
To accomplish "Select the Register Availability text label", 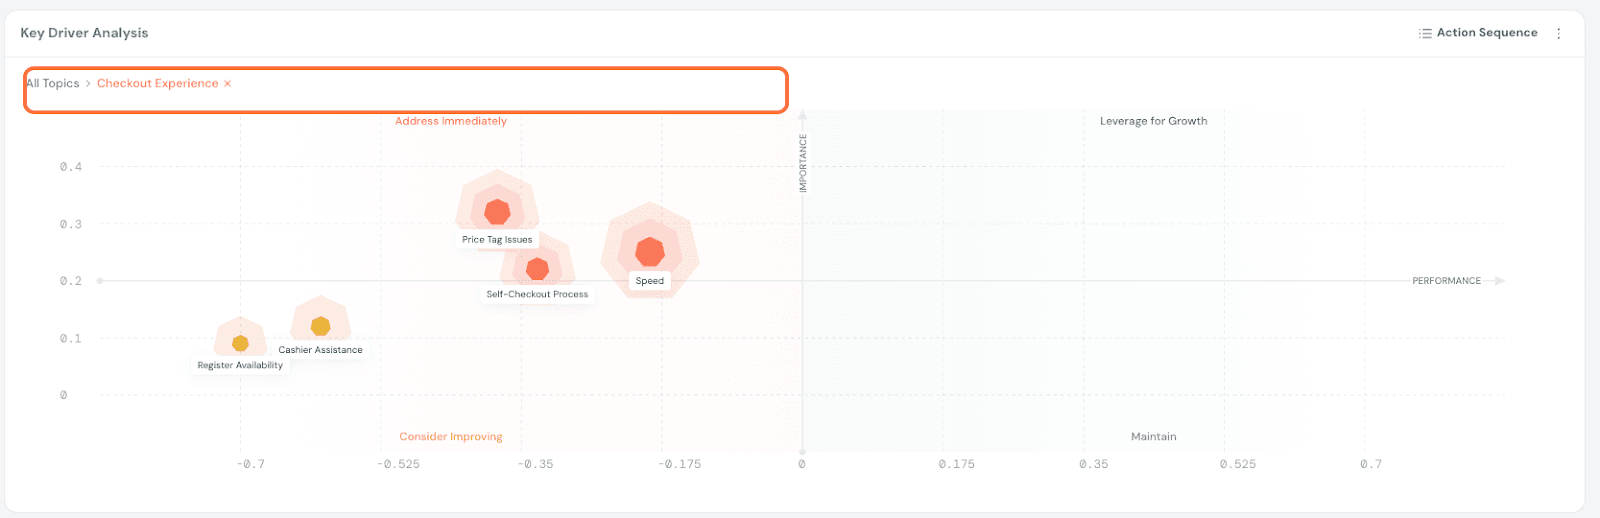I will [240, 366].
